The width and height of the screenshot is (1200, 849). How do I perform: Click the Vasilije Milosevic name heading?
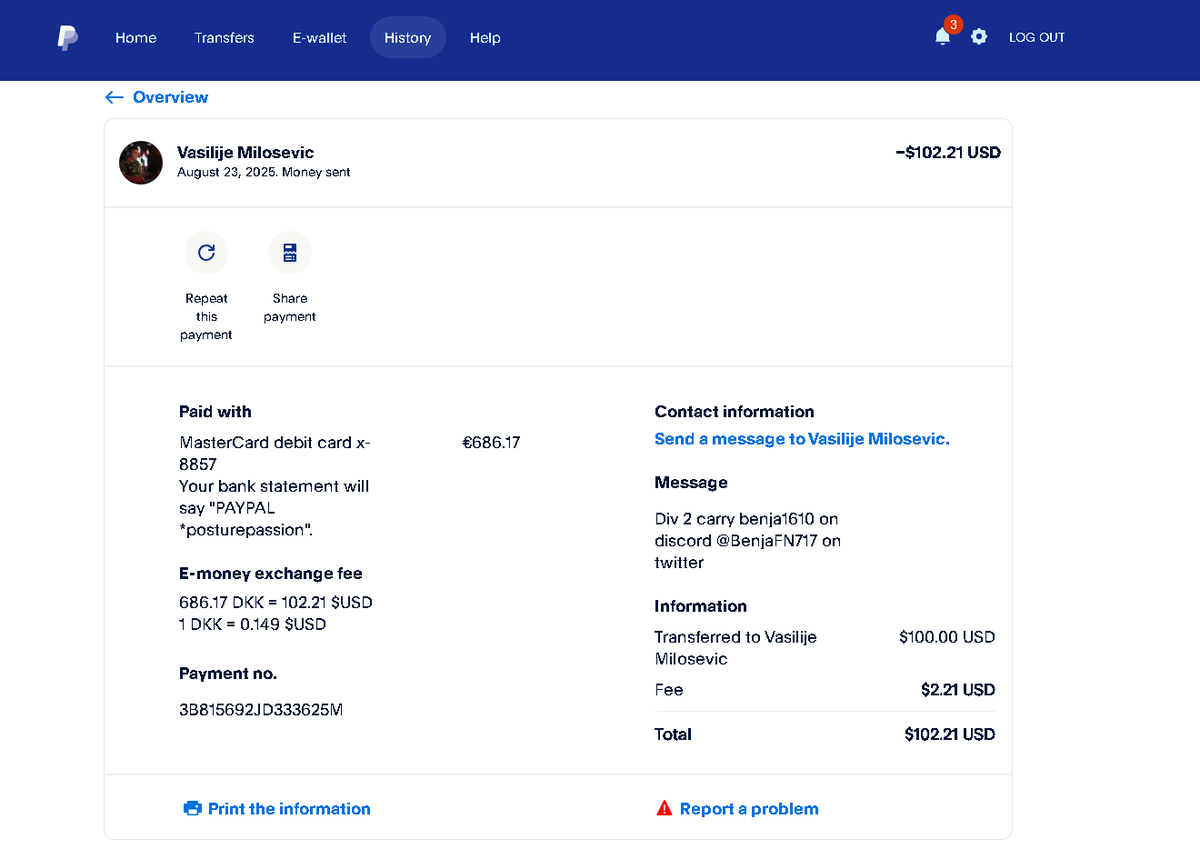245,152
